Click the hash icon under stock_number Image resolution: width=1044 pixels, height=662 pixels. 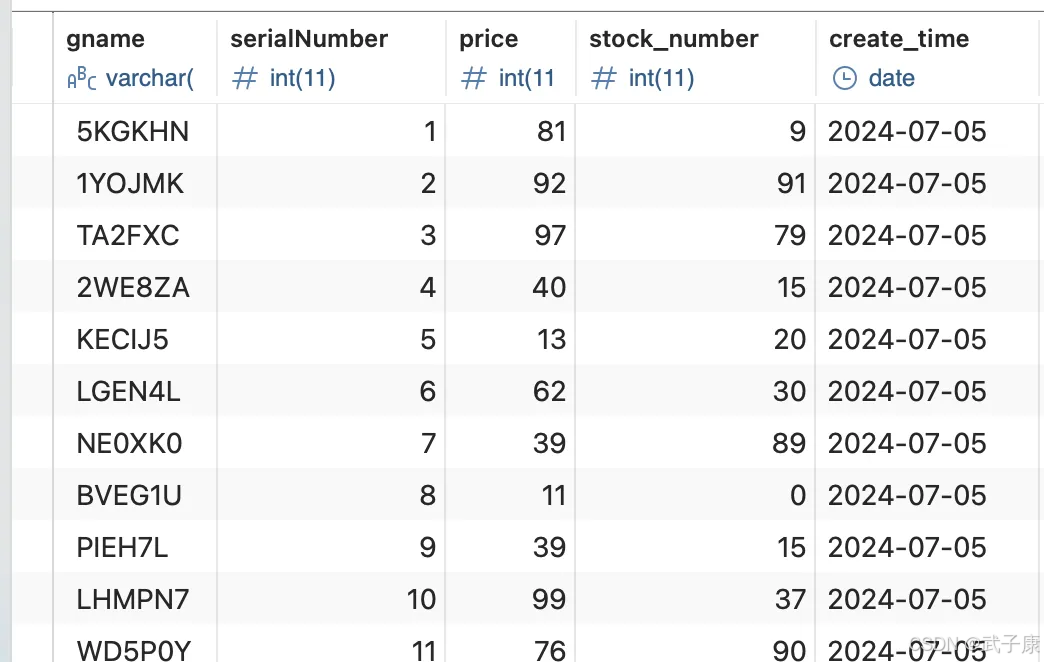603,79
